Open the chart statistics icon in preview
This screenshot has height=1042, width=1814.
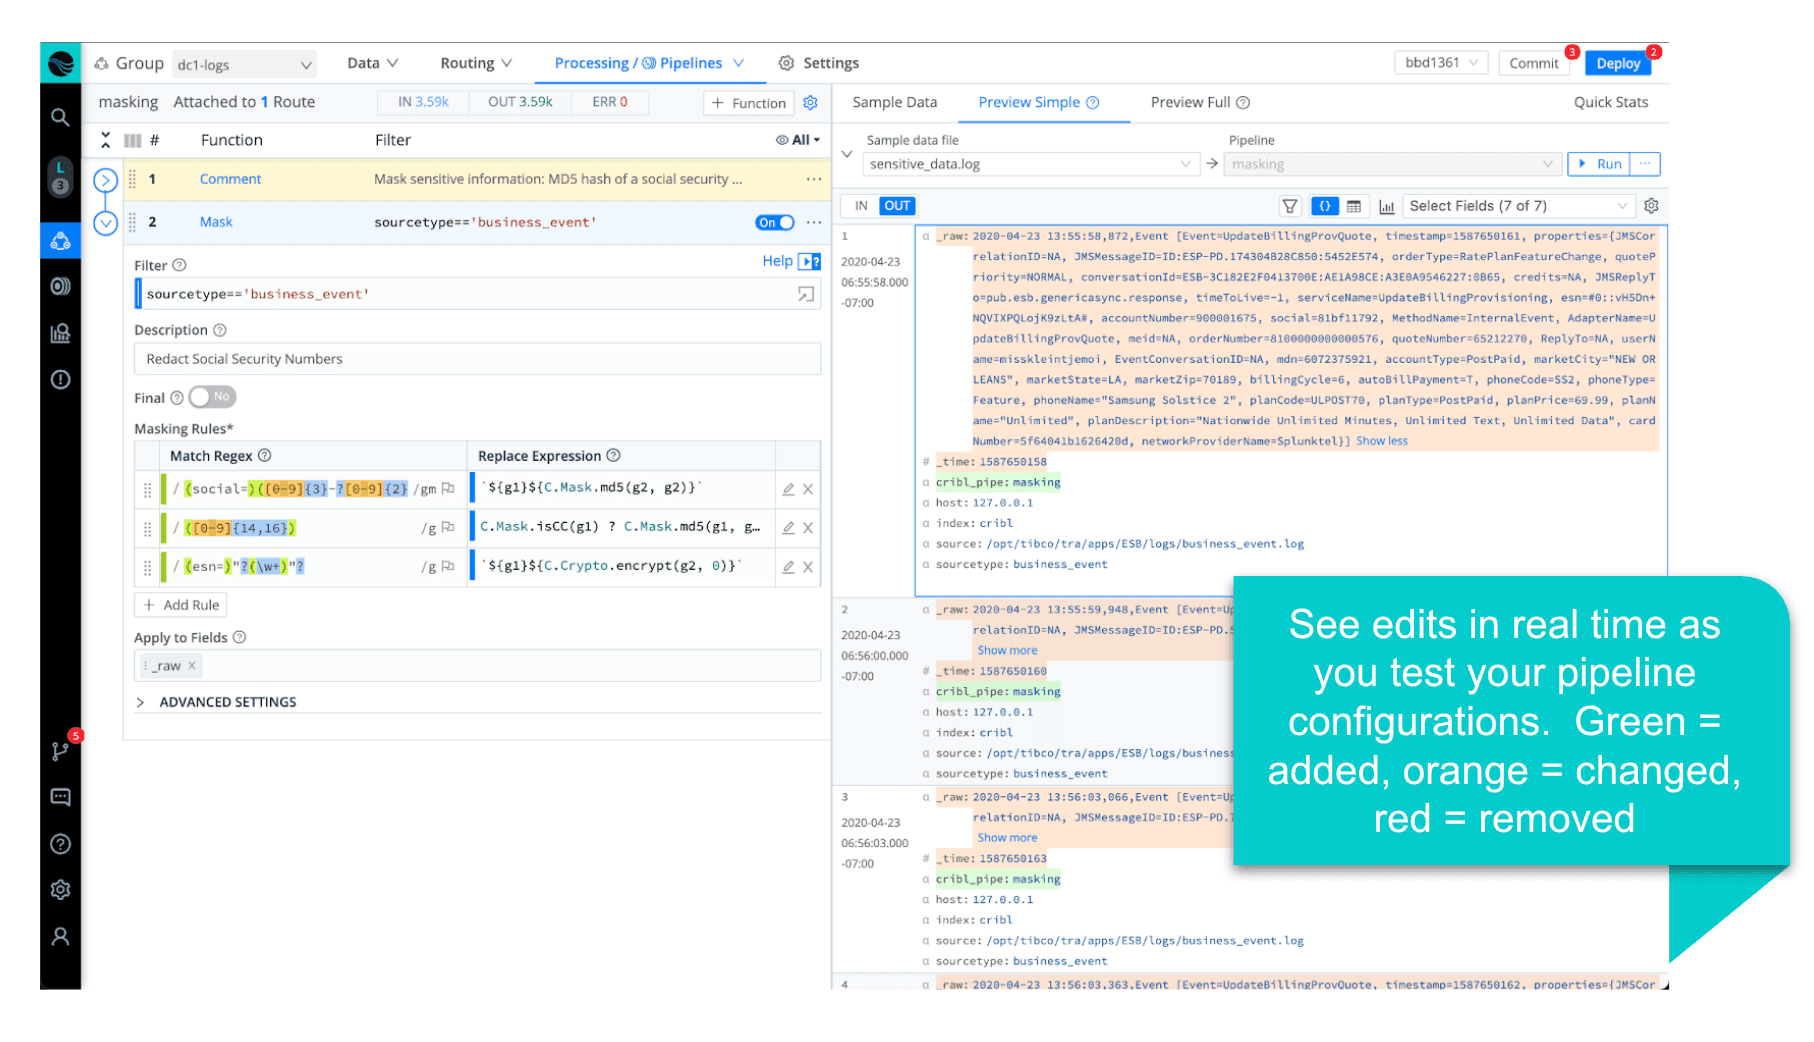coord(1386,206)
